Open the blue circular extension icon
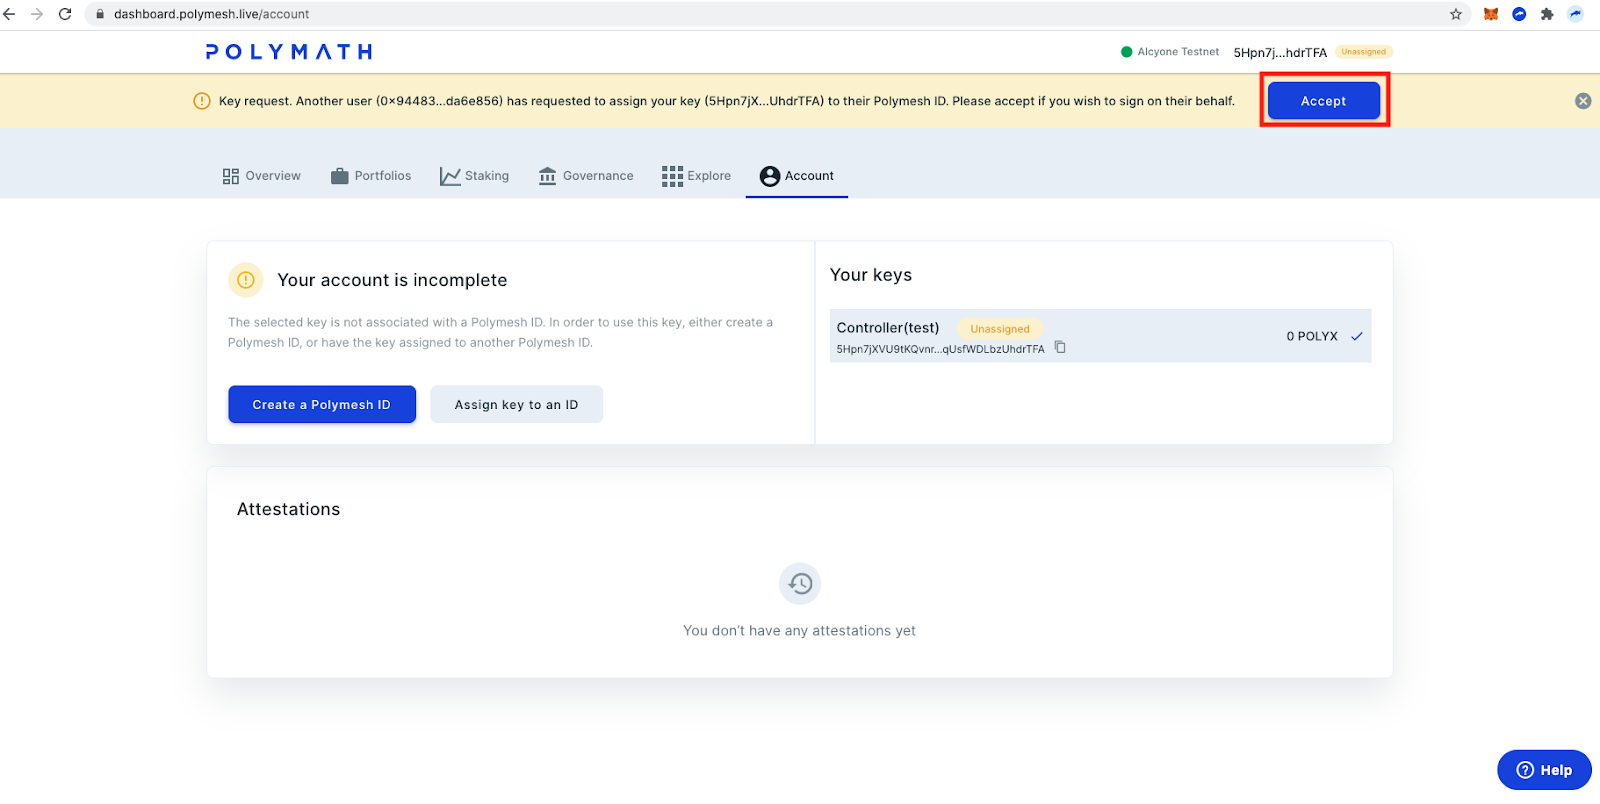 pos(1519,14)
